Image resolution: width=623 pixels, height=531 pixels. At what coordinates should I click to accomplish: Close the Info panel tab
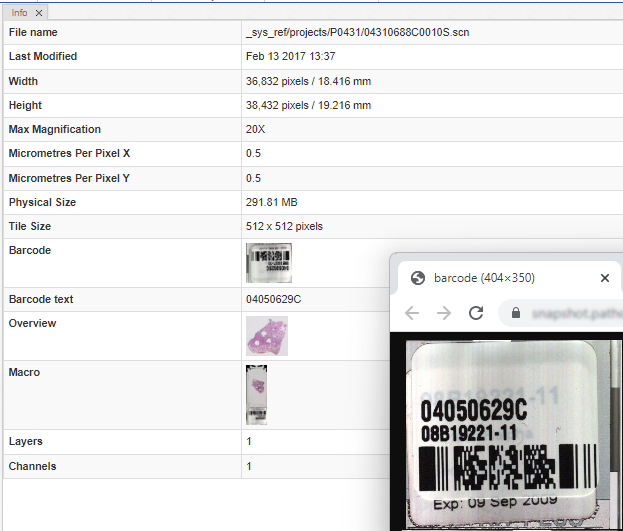point(38,13)
